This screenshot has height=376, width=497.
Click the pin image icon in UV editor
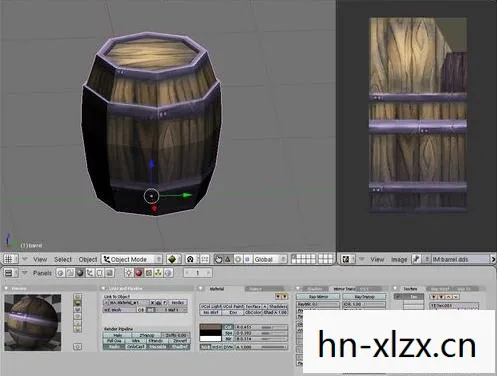[416, 259]
